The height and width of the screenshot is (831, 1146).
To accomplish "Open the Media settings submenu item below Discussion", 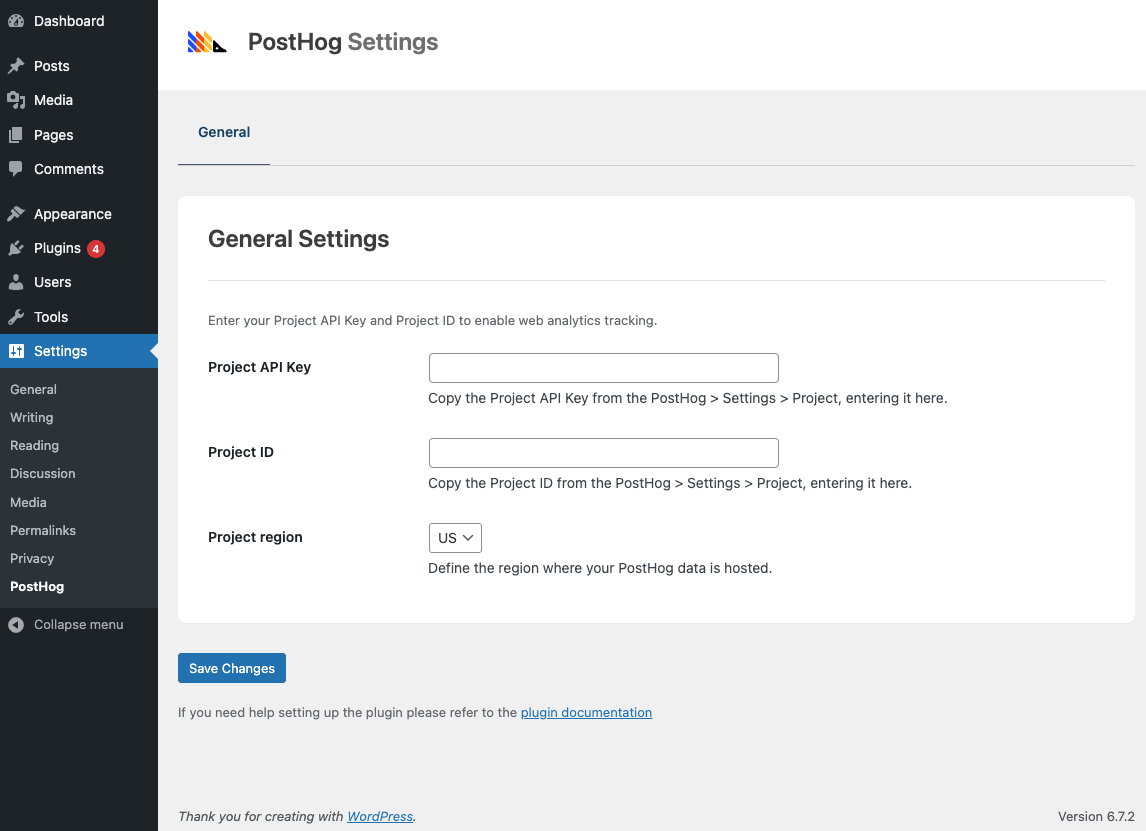I will [x=29, y=502].
